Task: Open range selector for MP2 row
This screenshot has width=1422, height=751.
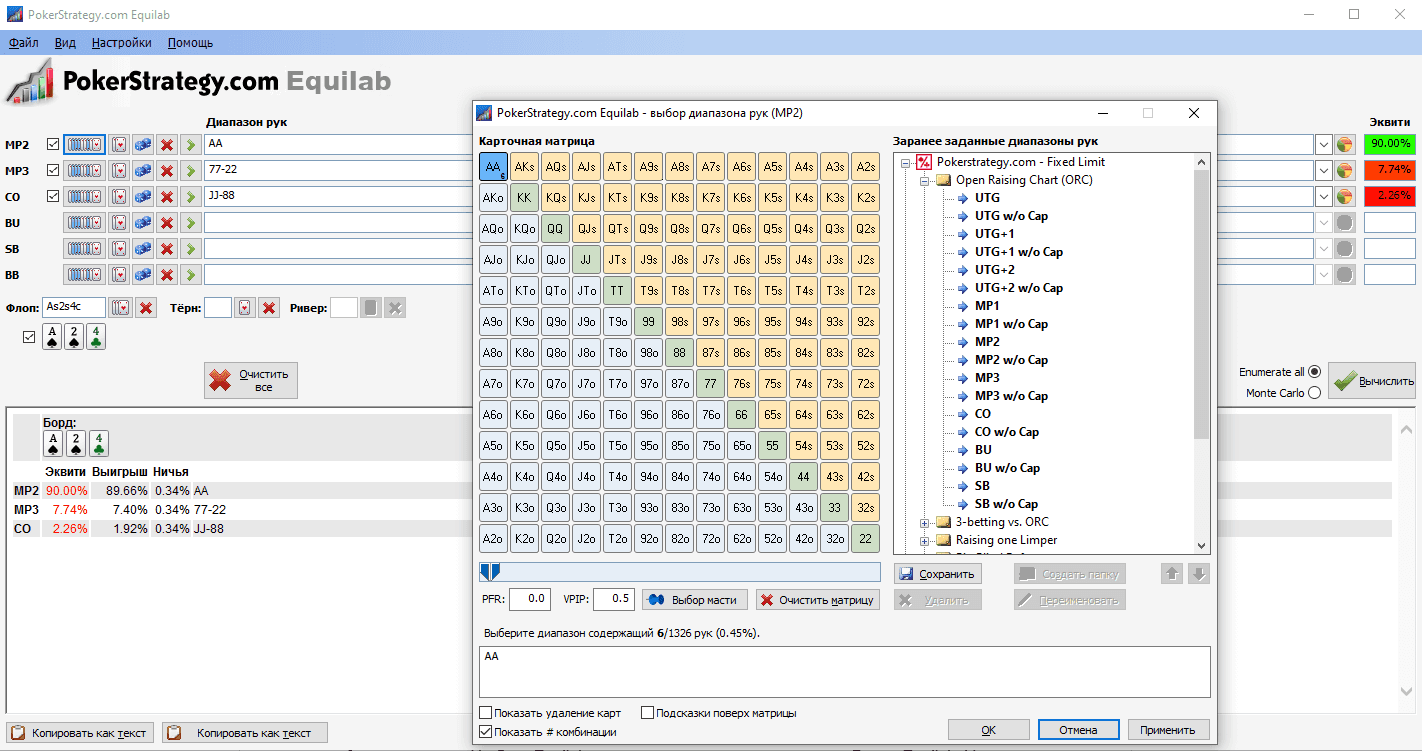Action: click(x=84, y=145)
